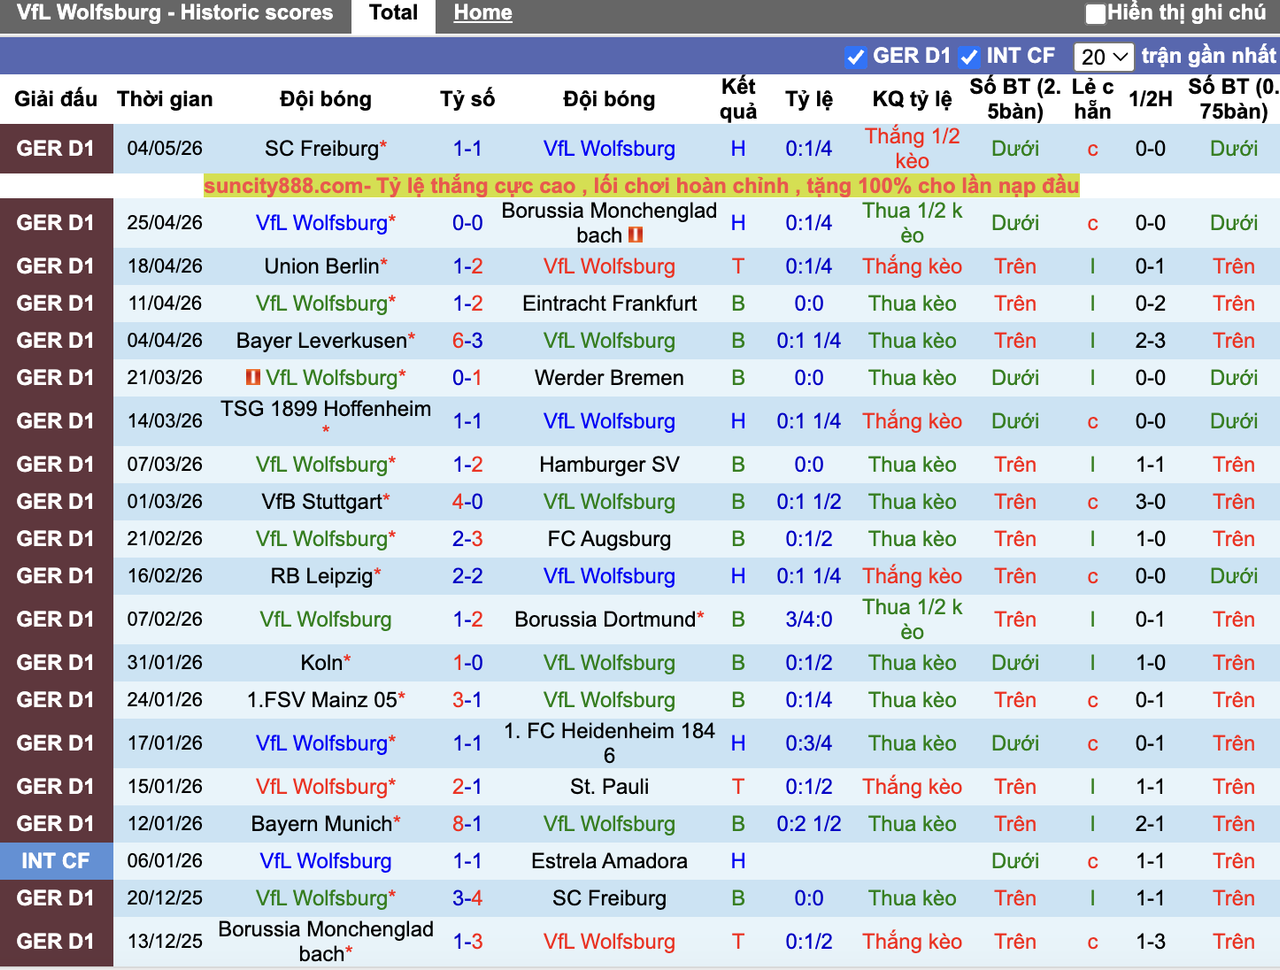Open SC Freiburg in the 20/12/25 row
1280x970 pixels.
(x=609, y=897)
